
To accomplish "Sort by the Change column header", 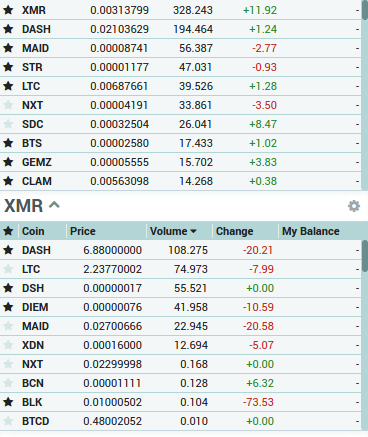I will click(235, 231).
